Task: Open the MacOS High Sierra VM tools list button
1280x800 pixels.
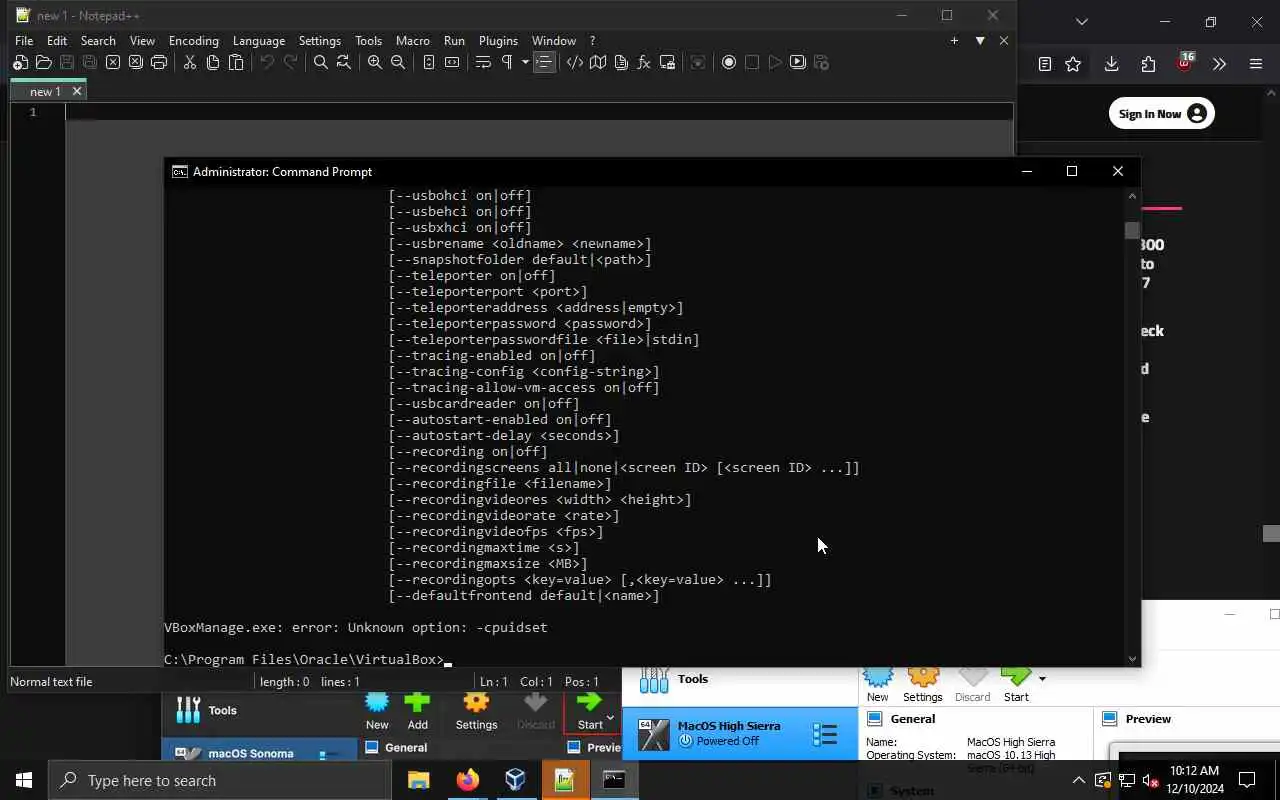Action: [825, 735]
